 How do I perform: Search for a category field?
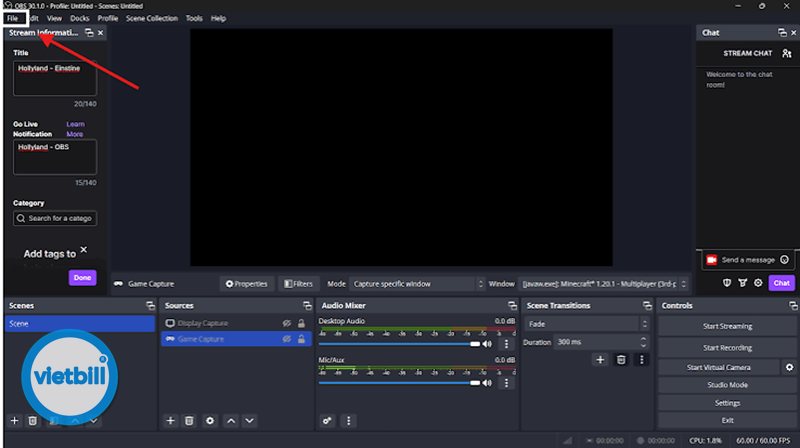pyautogui.click(x=55, y=218)
